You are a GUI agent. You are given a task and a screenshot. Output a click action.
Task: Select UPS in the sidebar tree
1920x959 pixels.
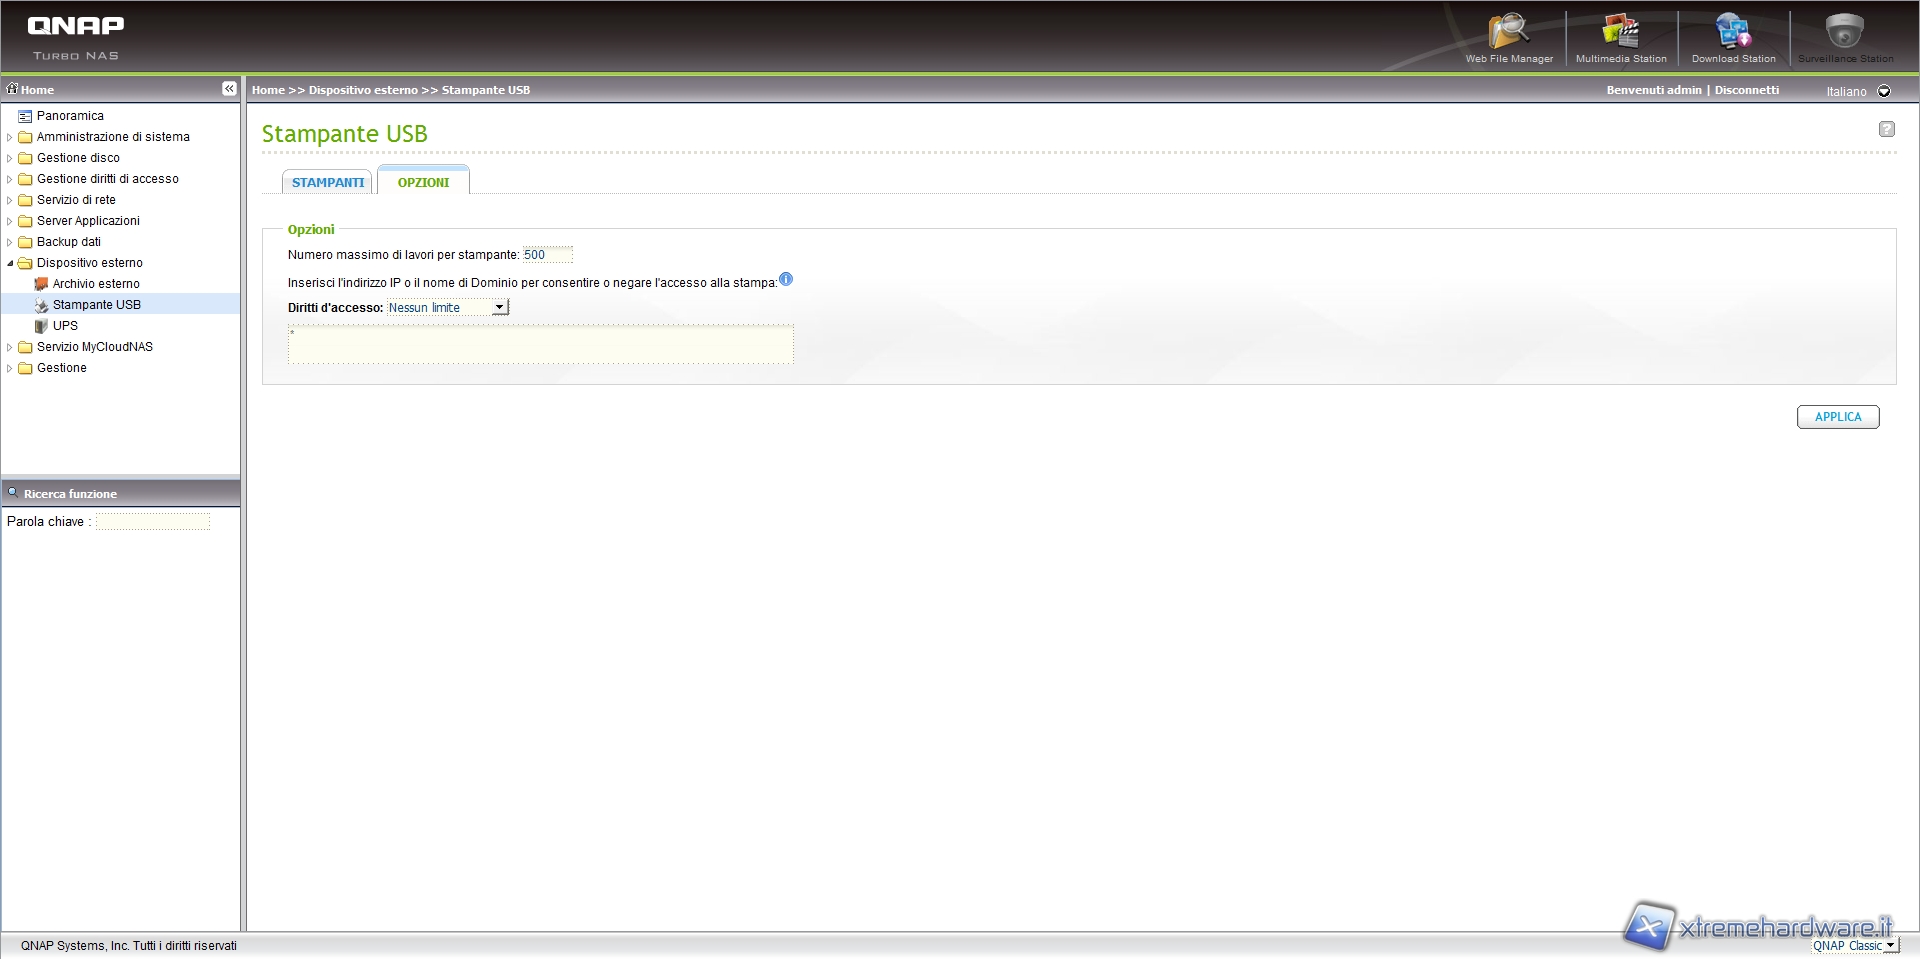tap(65, 326)
